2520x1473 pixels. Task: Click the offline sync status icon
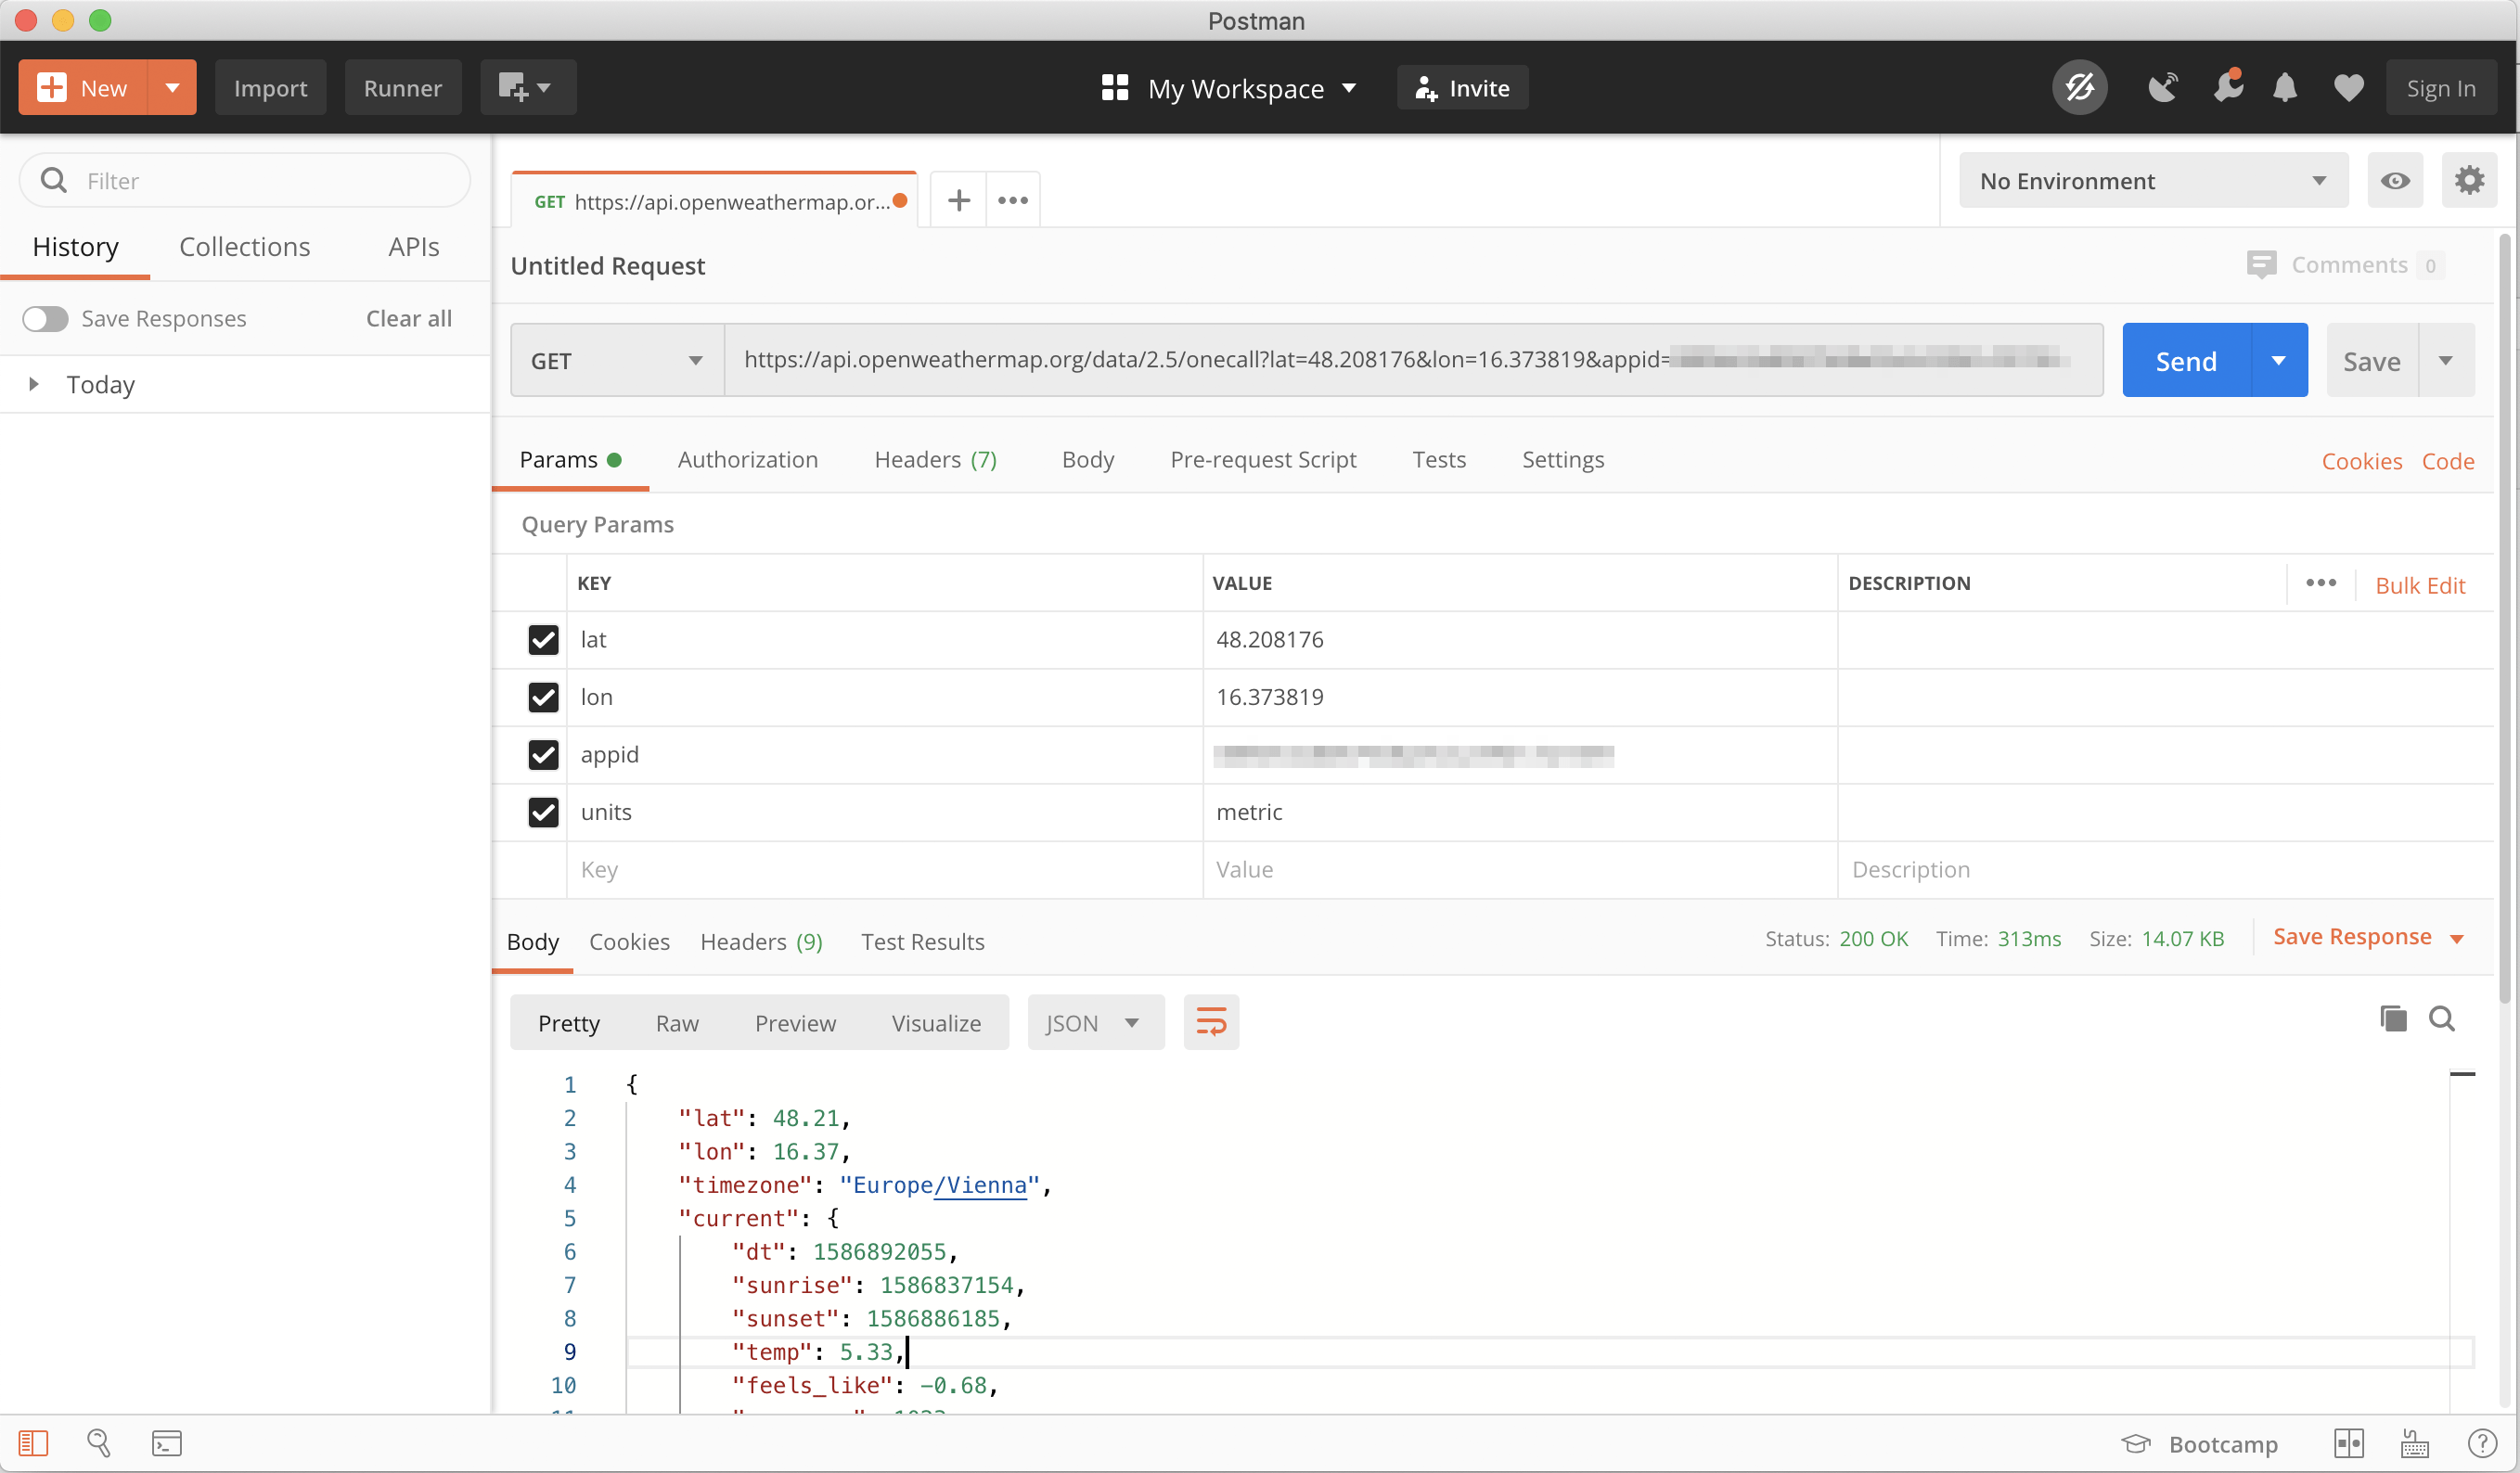[2079, 88]
